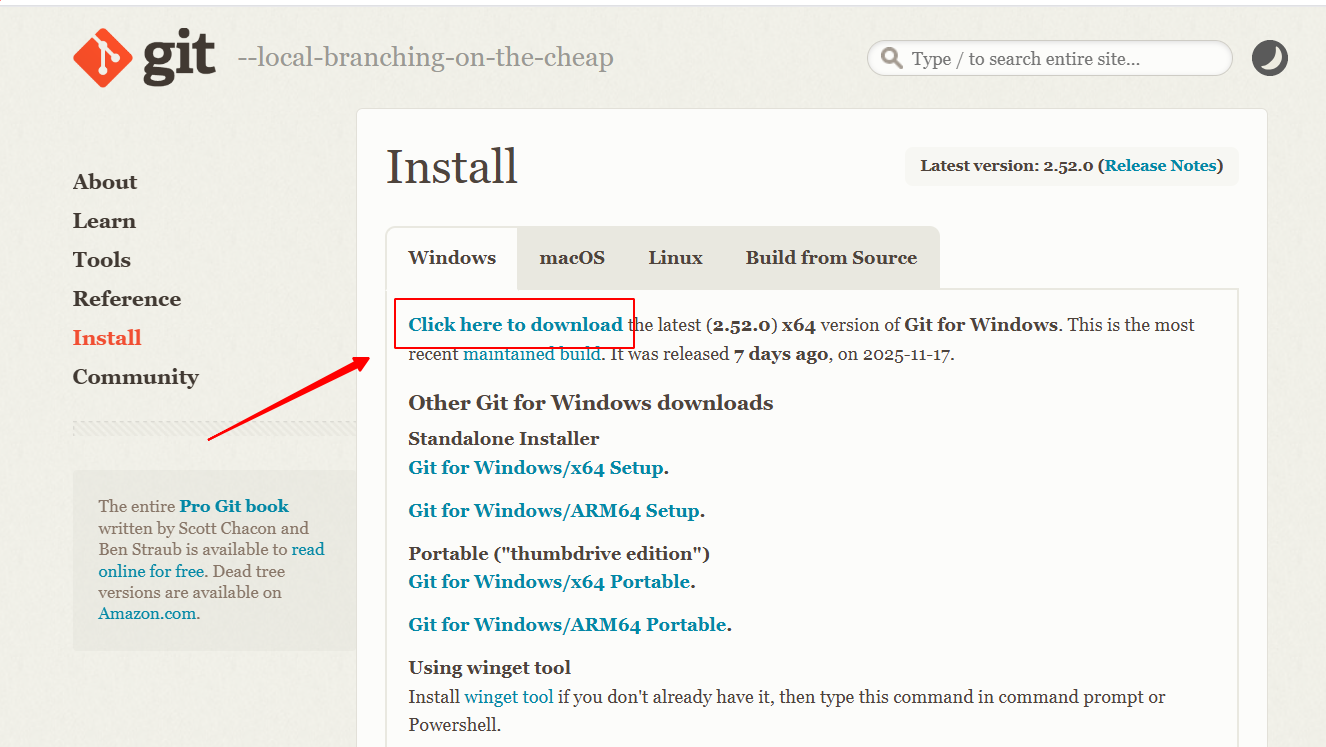Screen dimensions: 1326x747
Task: Download Git for Windows/x64 Portable
Action: point(549,582)
